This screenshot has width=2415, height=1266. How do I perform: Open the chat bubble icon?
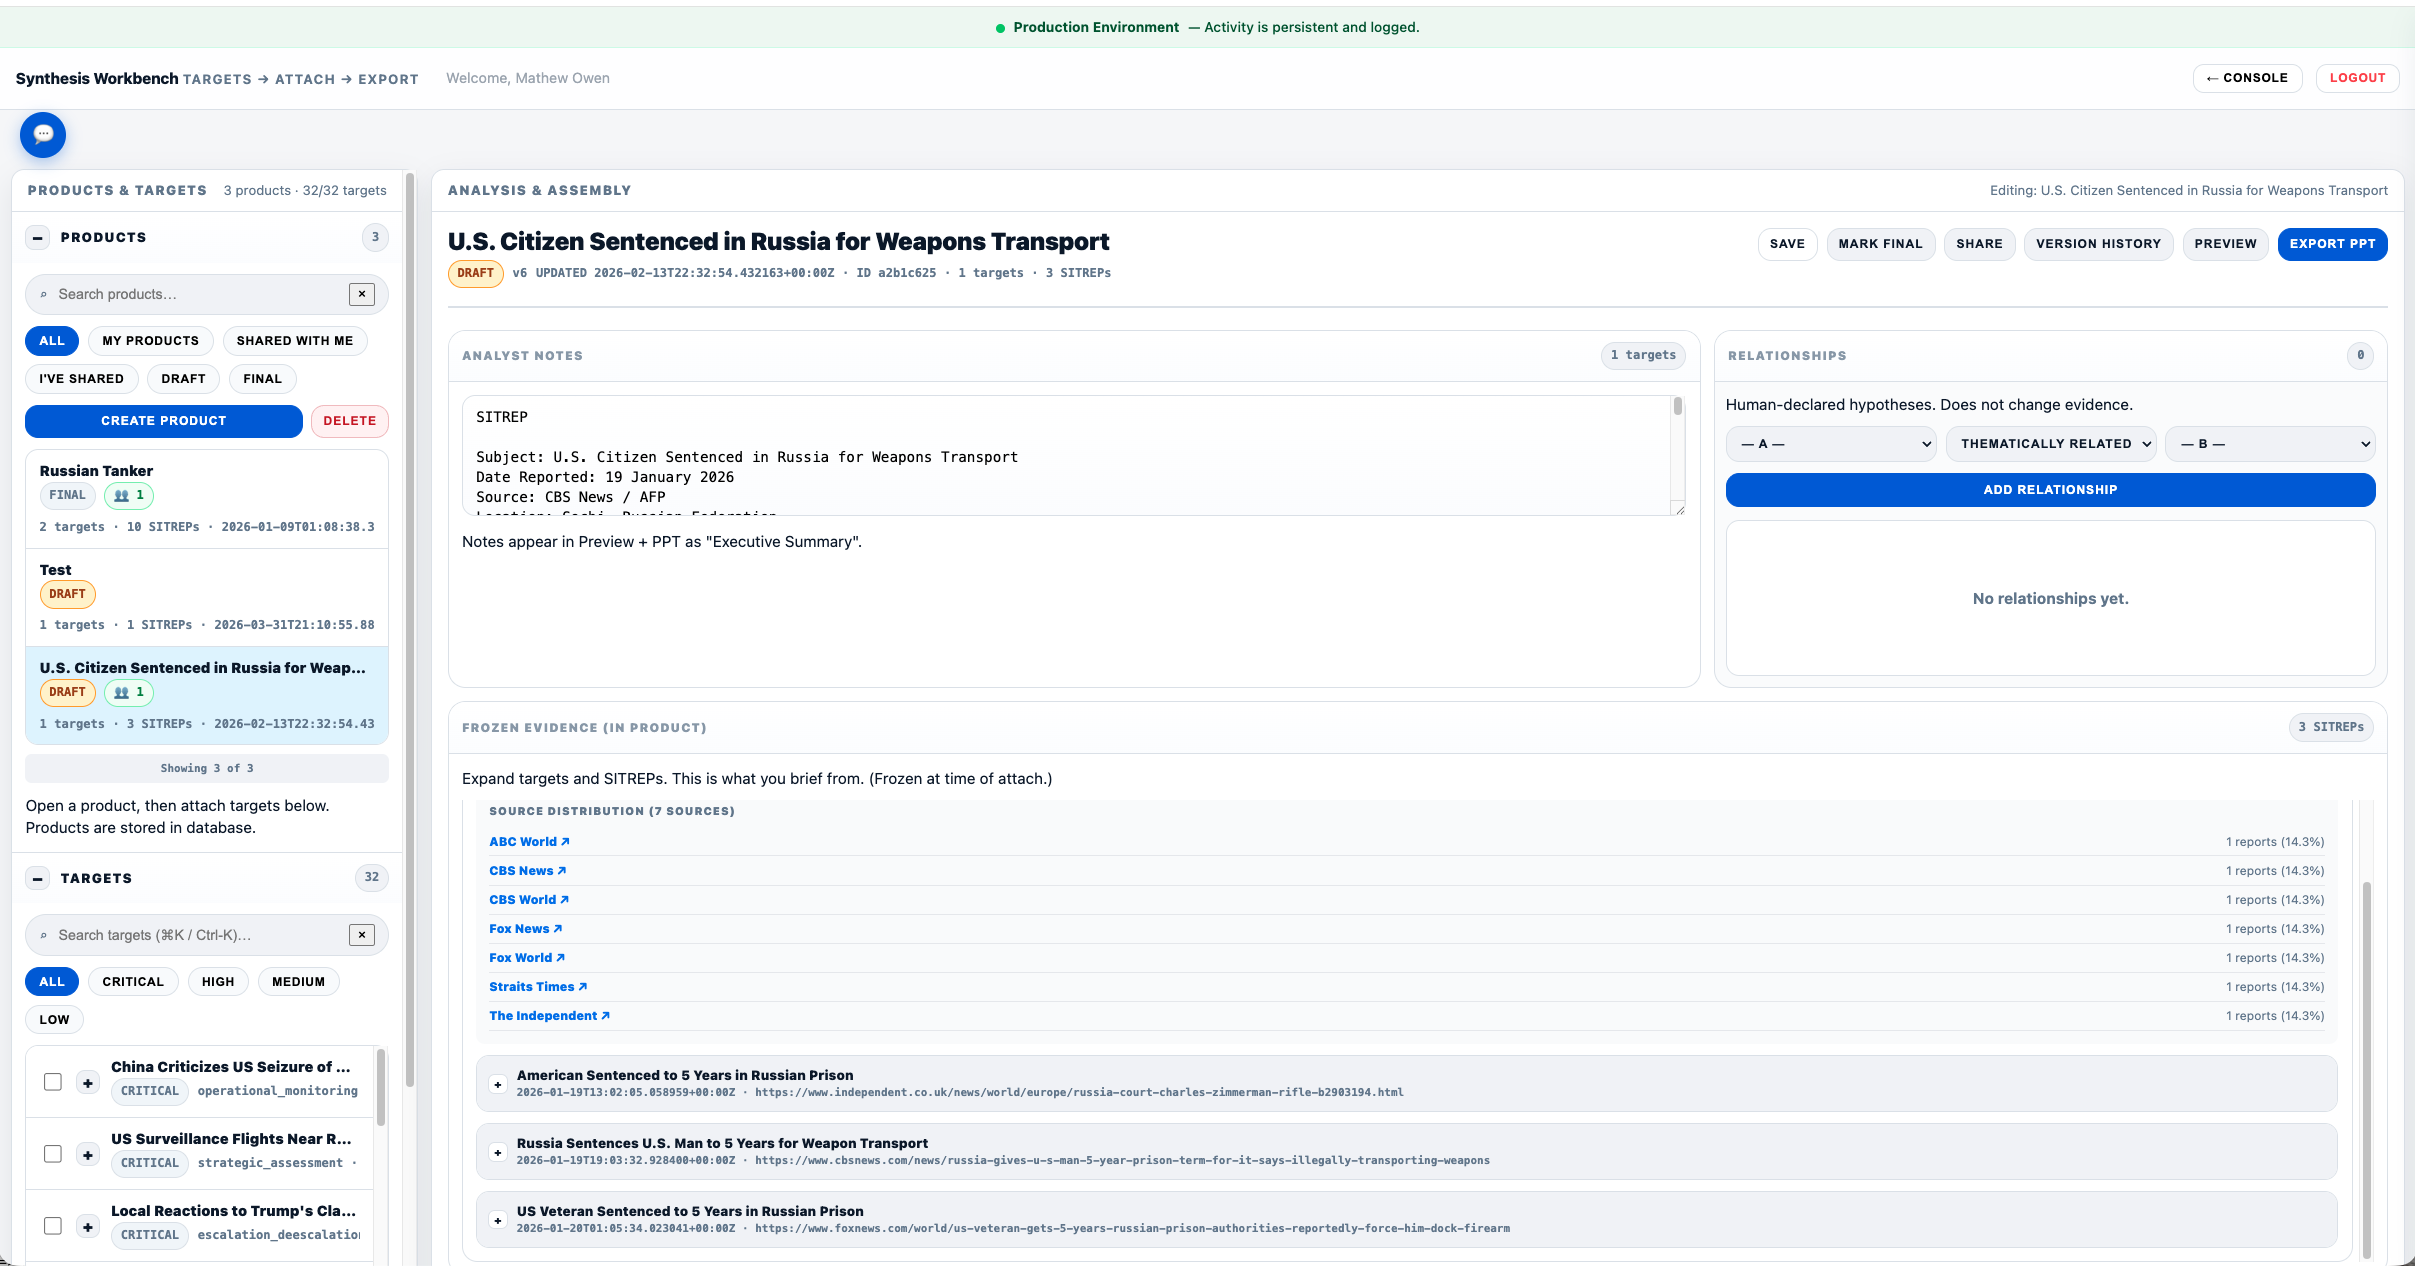[42, 134]
